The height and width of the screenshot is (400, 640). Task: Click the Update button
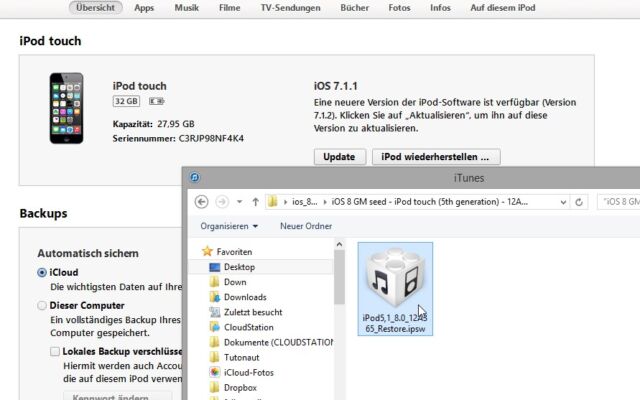click(339, 157)
